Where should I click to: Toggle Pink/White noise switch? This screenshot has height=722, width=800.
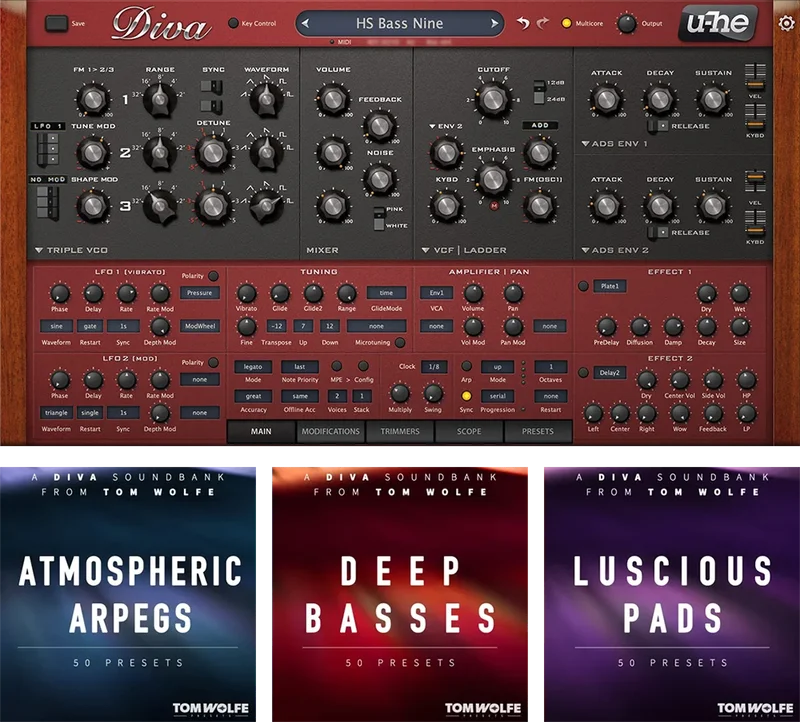(x=379, y=218)
